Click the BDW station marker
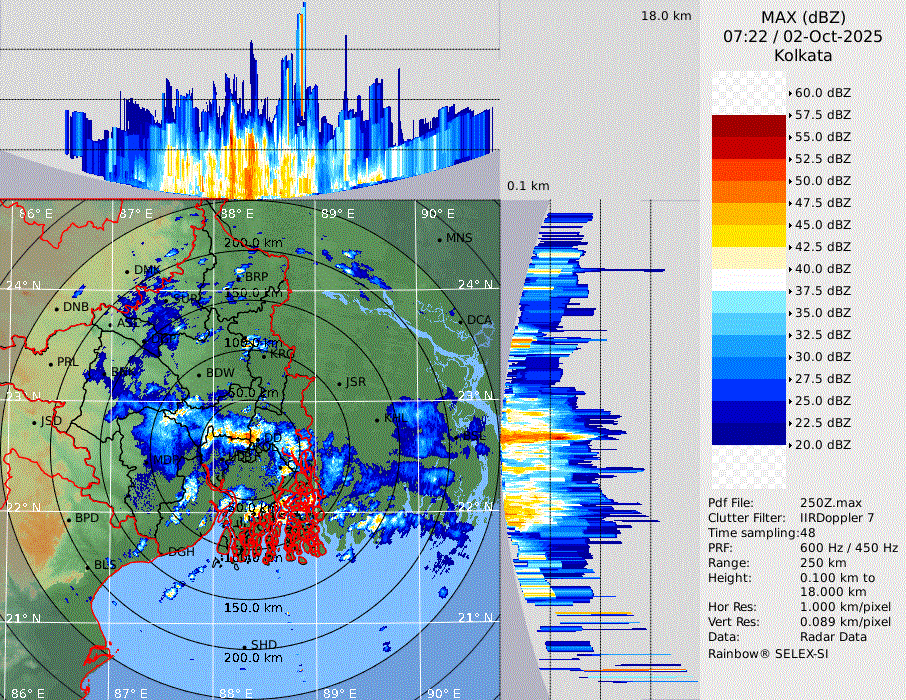 coord(199,374)
